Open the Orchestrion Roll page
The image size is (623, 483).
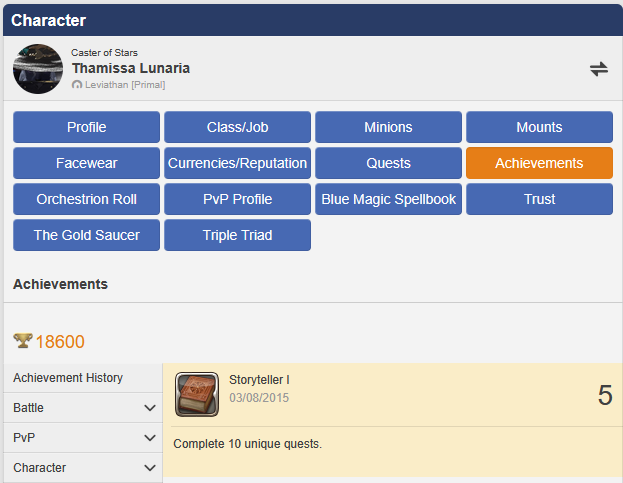(87, 199)
